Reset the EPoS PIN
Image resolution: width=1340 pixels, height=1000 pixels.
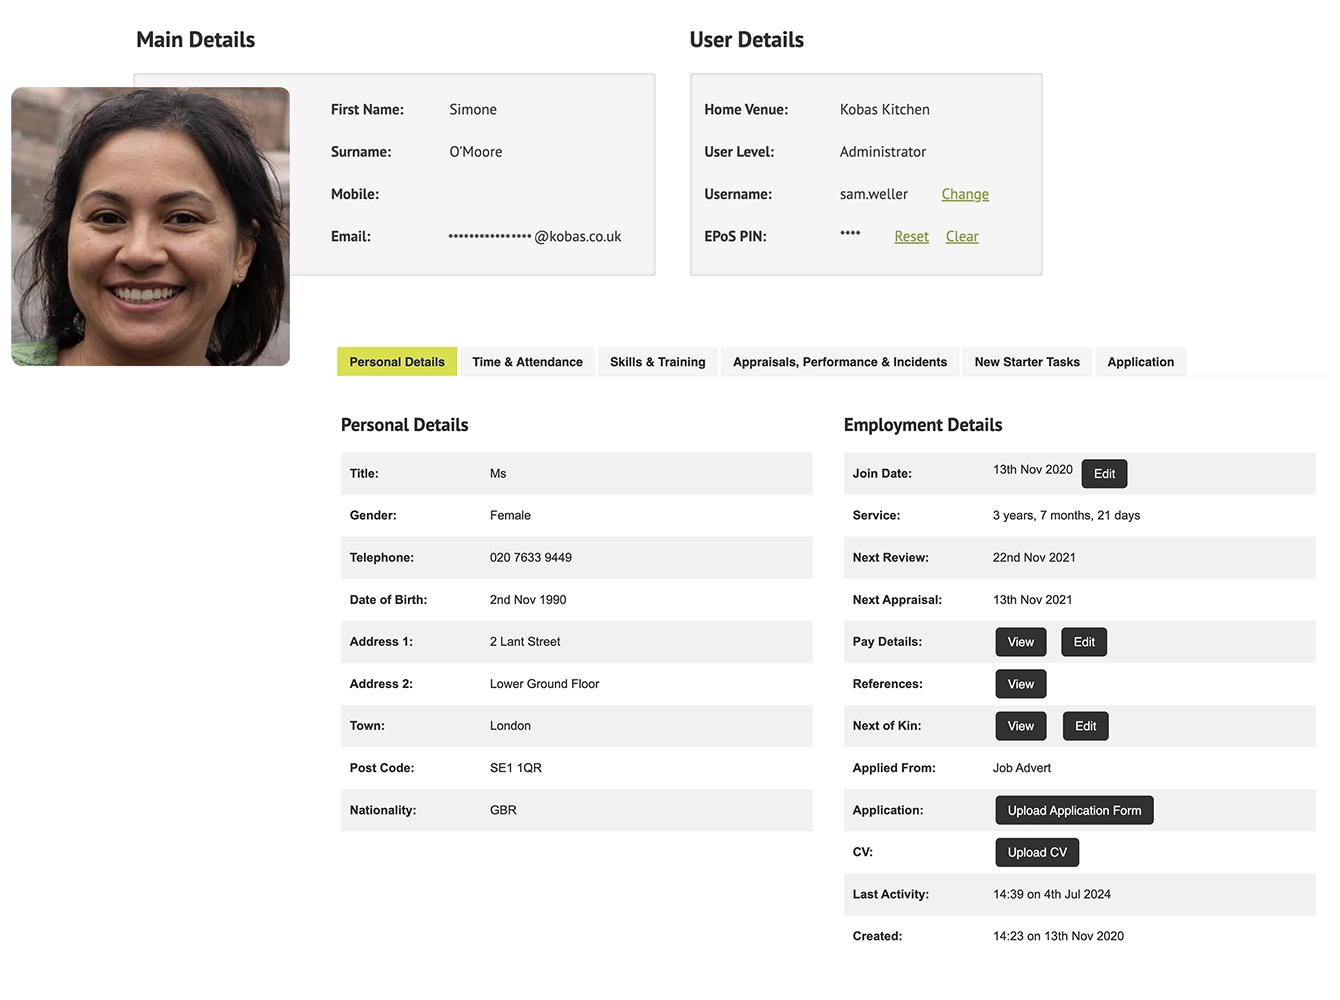tap(911, 236)
